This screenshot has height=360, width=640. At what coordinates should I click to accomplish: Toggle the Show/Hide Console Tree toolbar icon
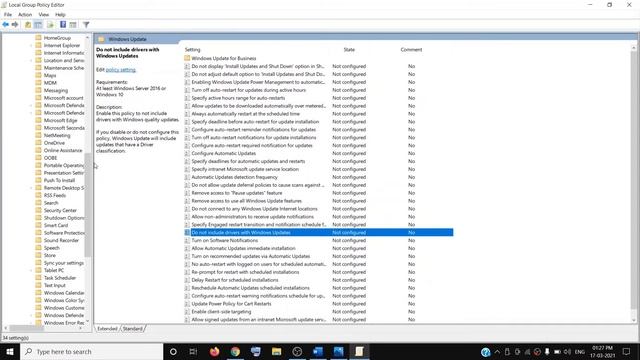tap(38, 24)
